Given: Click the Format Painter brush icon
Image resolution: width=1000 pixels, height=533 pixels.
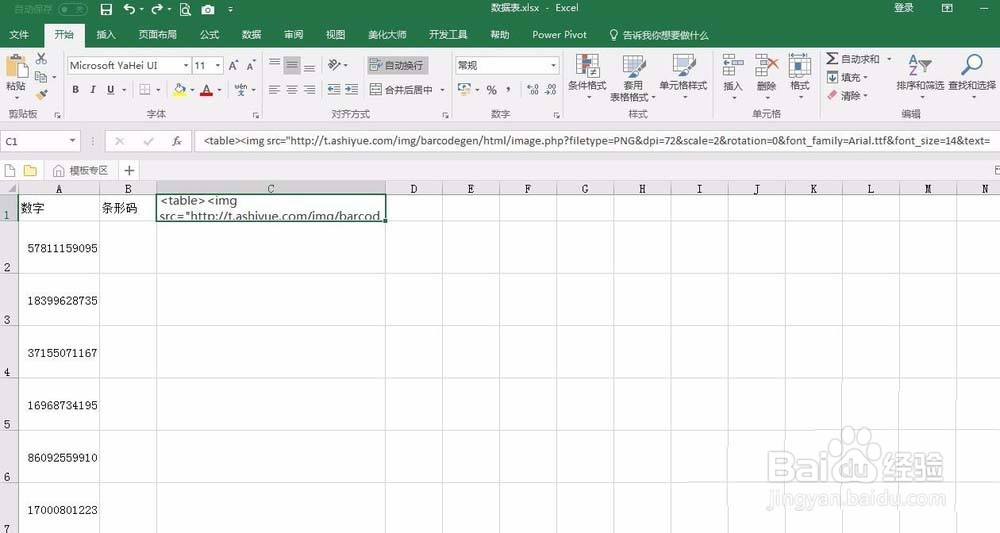Looking at the screenshot, I should 41,94.
